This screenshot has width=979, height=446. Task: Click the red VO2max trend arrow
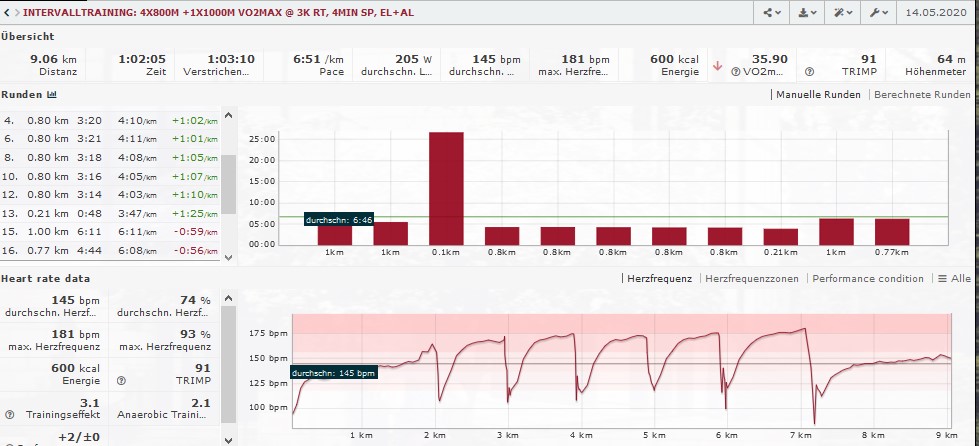[716, 66]
